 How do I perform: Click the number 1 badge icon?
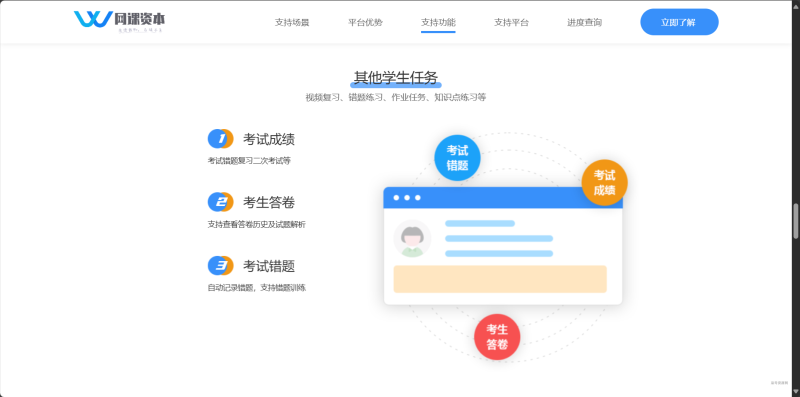coord(220,139)
